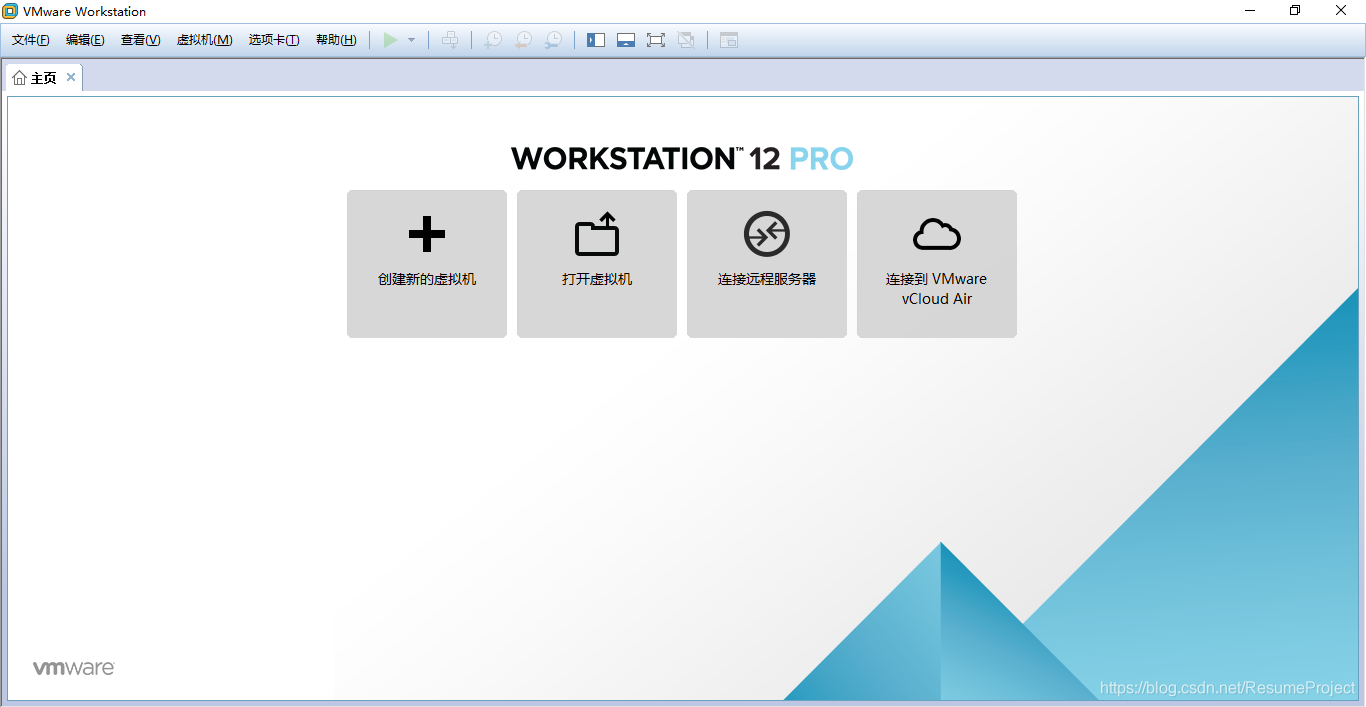Open the 编辑(E) menu
Screen dimensions: 1366x707
85,40
